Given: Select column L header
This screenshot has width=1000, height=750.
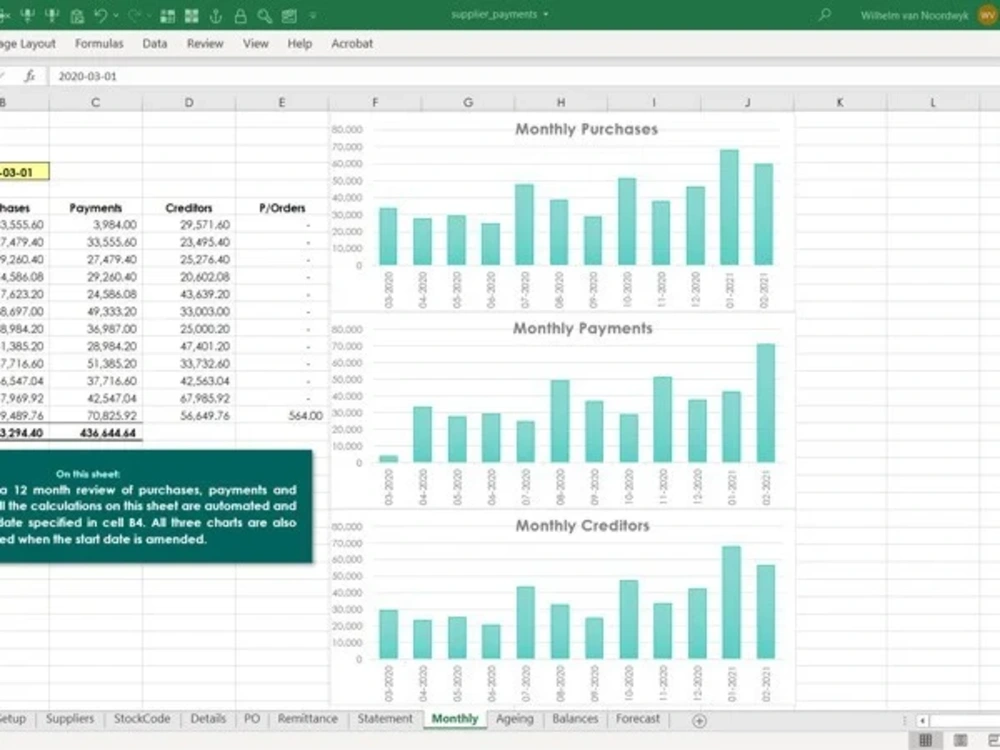Looking at the screenshot, I should point(933,102).
